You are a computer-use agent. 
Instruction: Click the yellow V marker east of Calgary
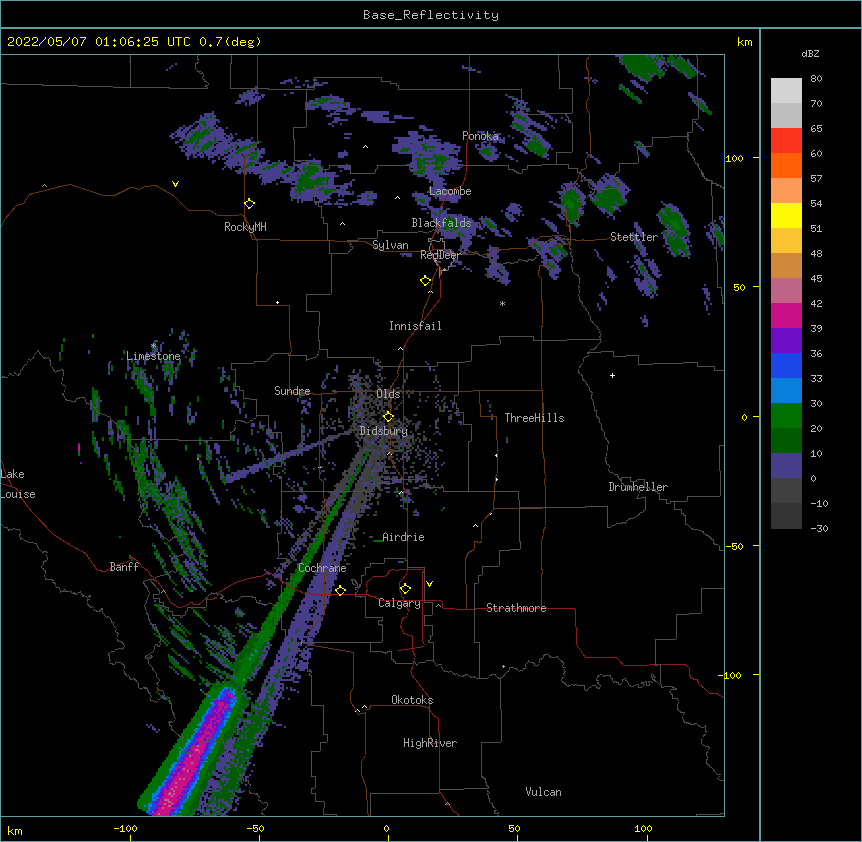point(429,584)
